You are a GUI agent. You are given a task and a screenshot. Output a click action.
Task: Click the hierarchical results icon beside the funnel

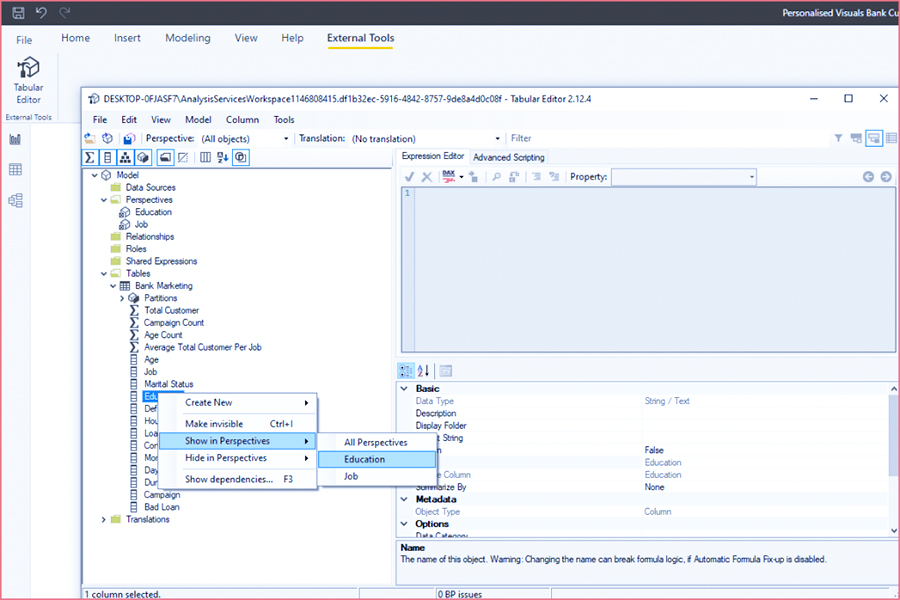click(856, 138)
